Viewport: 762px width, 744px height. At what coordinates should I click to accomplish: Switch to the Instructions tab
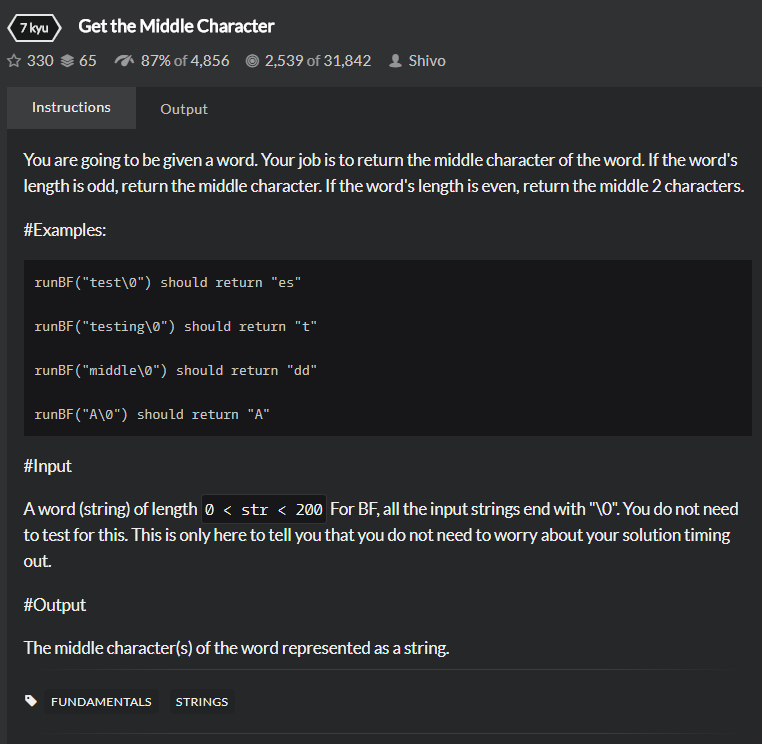[x=71, y=107]
